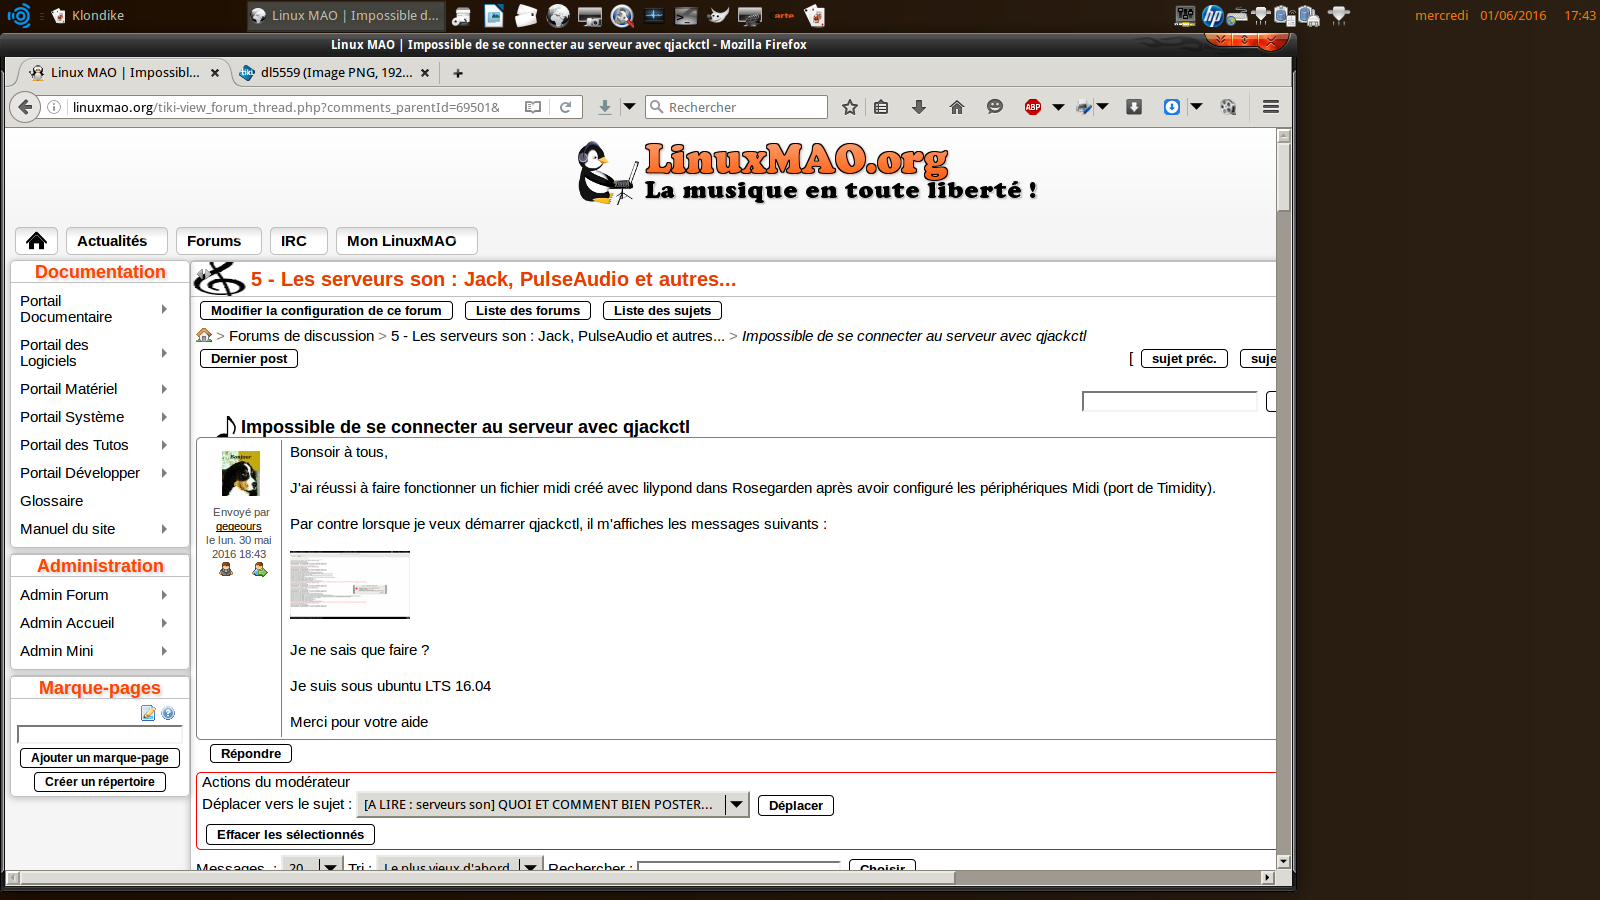Click the Glossaire sidebar entry
1600x900 pixels.
[x=52, y=501]
